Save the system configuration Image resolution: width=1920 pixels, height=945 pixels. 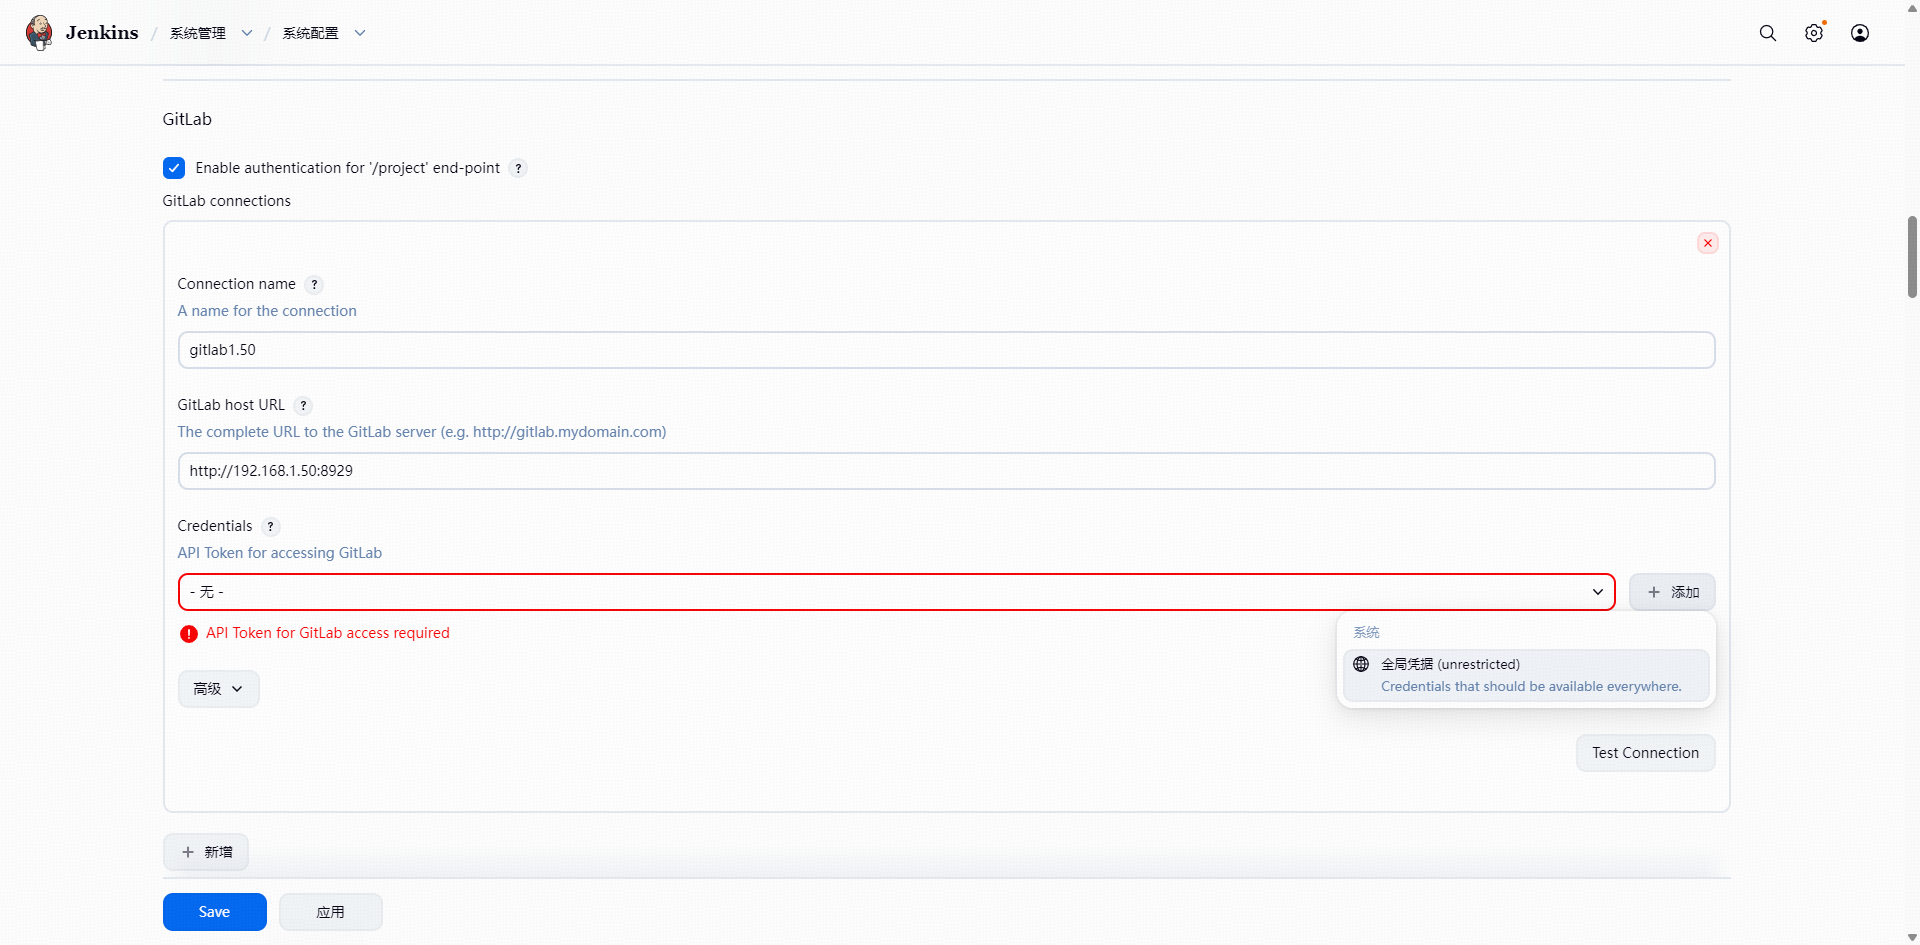click(215, 912)
